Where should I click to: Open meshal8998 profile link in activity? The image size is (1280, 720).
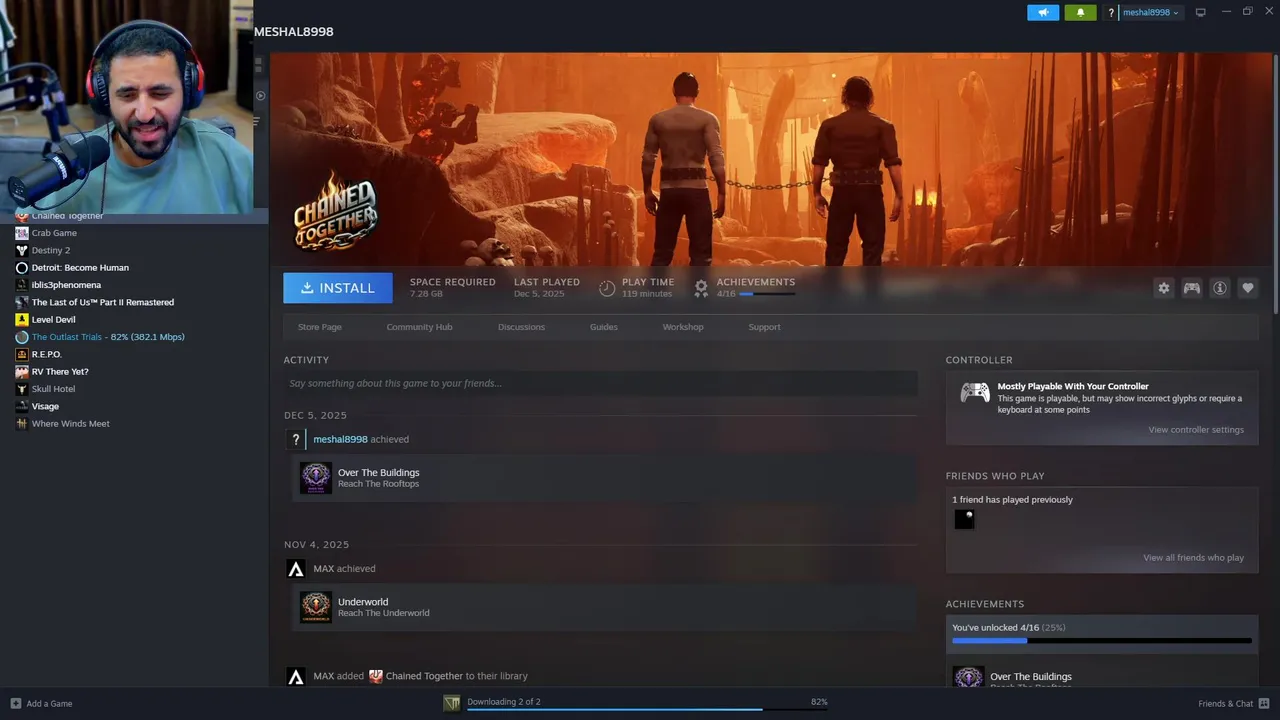point(340,439)
